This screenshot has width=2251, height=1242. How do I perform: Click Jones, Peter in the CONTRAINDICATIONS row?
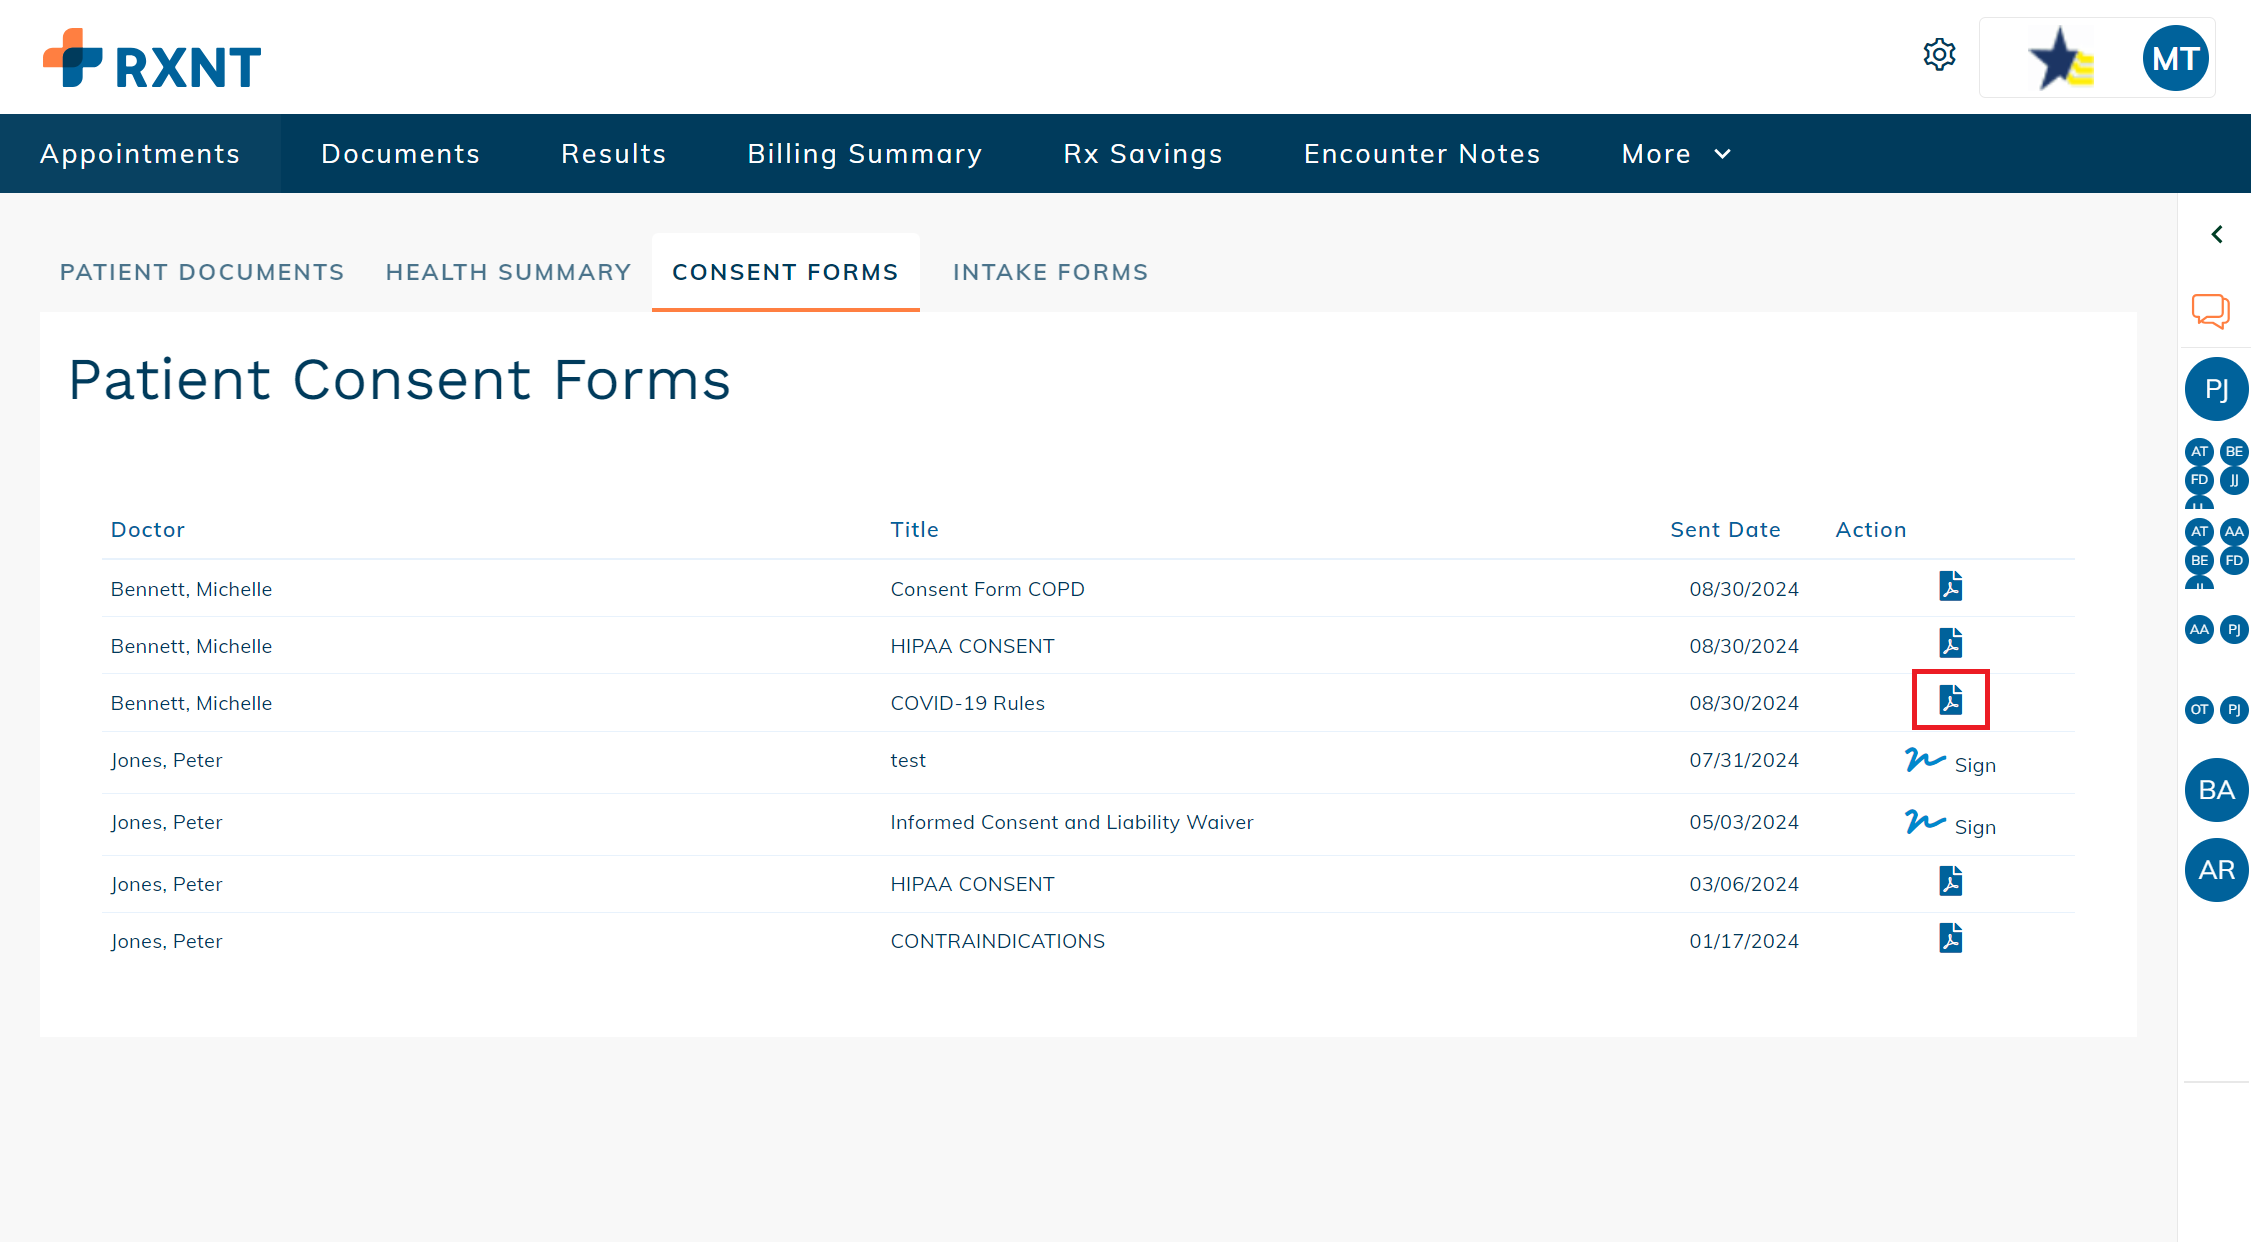coord(166,941)
